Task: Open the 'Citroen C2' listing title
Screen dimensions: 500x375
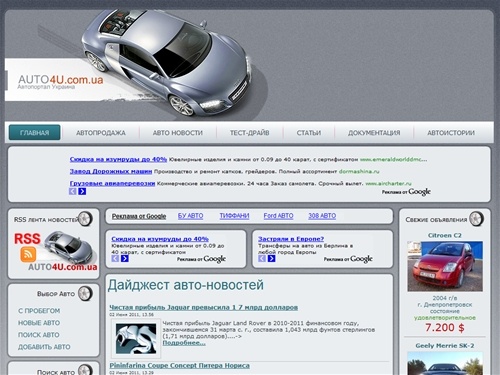Action: 445,235
